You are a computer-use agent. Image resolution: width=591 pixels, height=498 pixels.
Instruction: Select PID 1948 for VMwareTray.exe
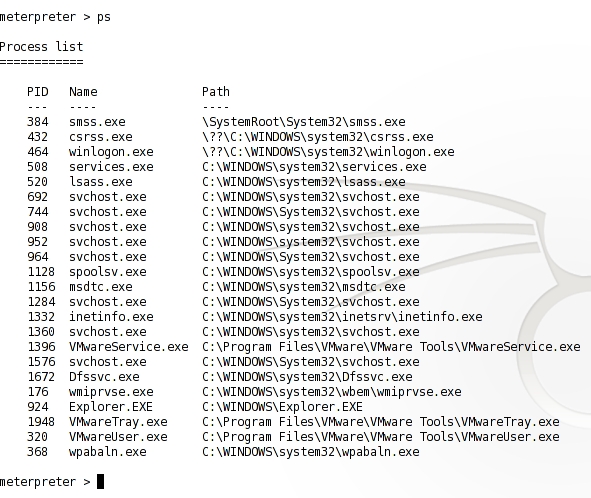[x=41, y=422]
